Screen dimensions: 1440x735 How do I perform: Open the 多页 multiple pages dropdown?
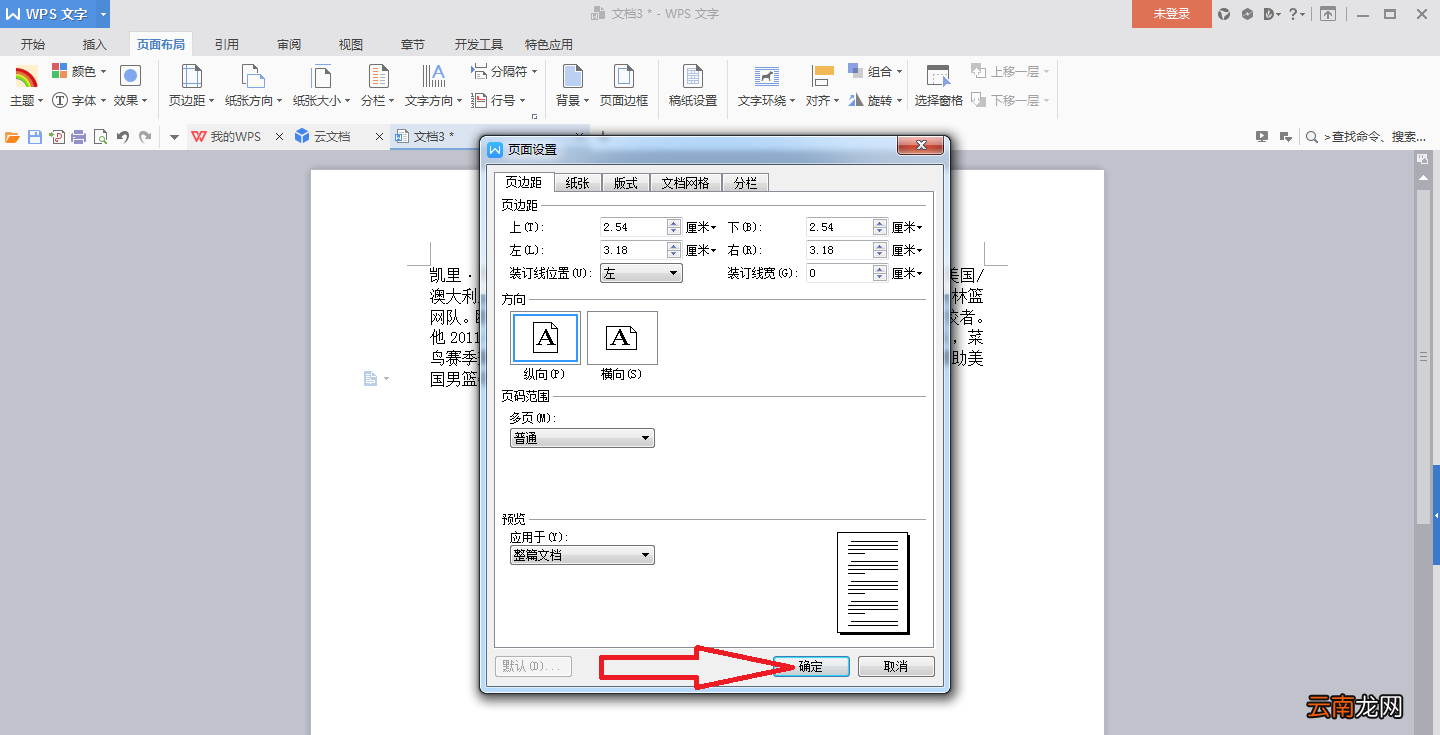(582, 438)
